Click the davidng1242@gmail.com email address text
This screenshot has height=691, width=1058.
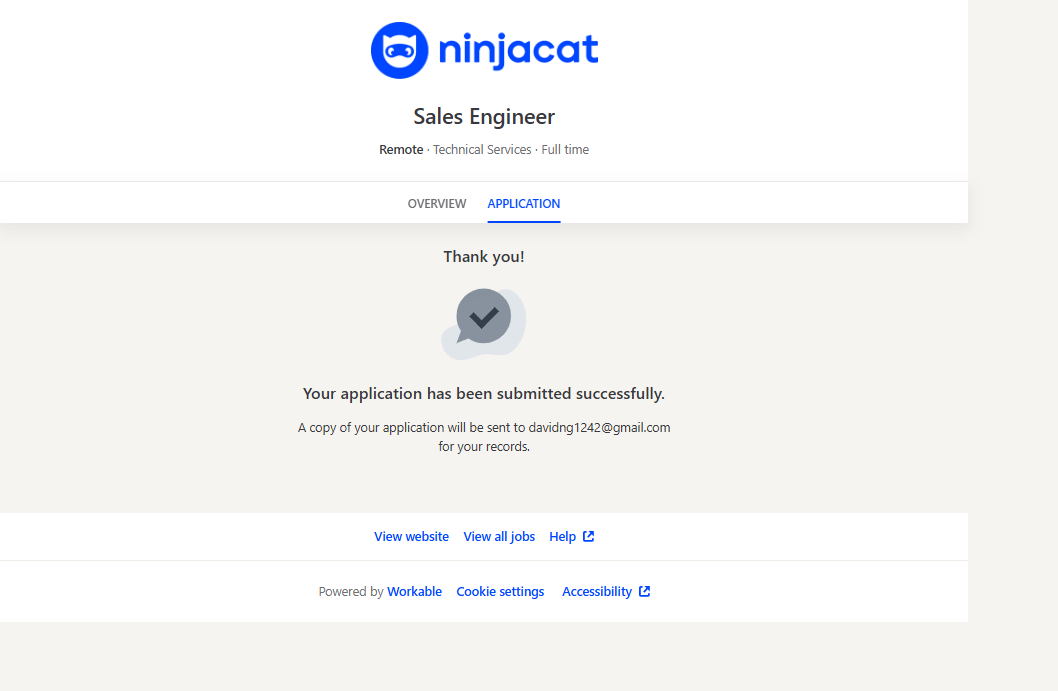coord(599,428)
